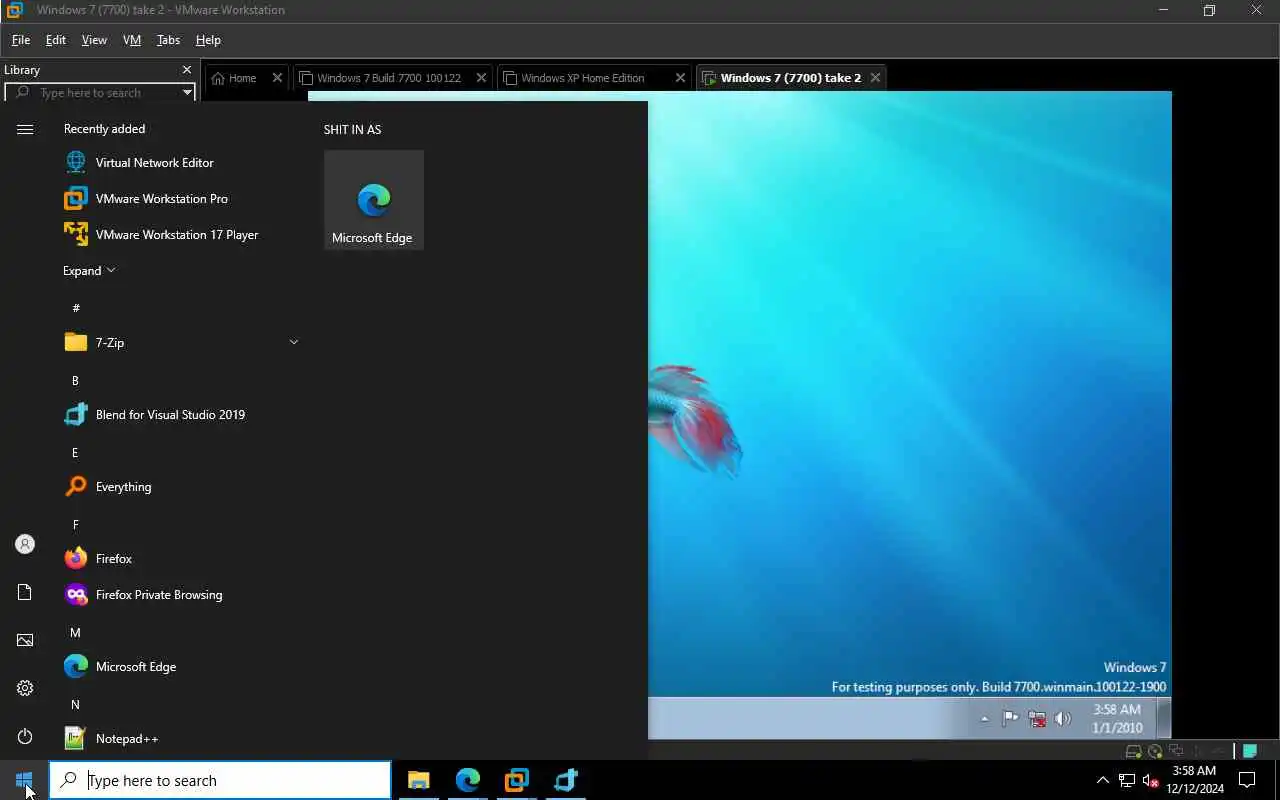Viewport: 1280px width, 800px height.
Task: Click the VMware network adapter status icon
Action: (1177, 751)
